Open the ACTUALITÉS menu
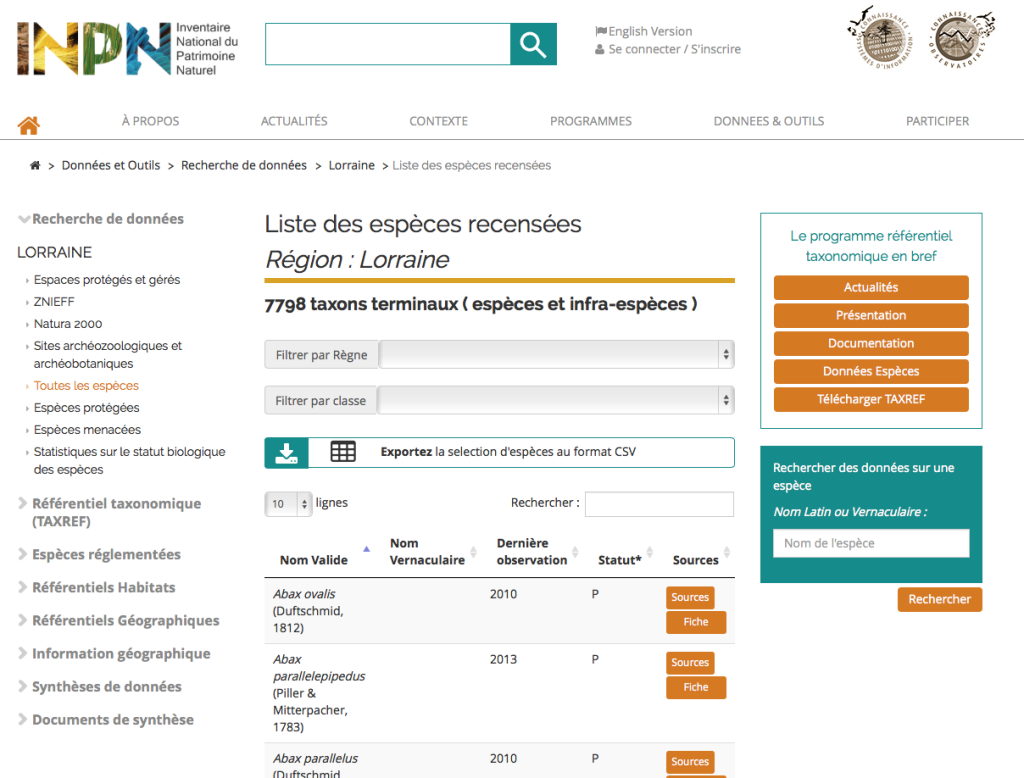Screen dimensions: 1024x778 [294, 121]
